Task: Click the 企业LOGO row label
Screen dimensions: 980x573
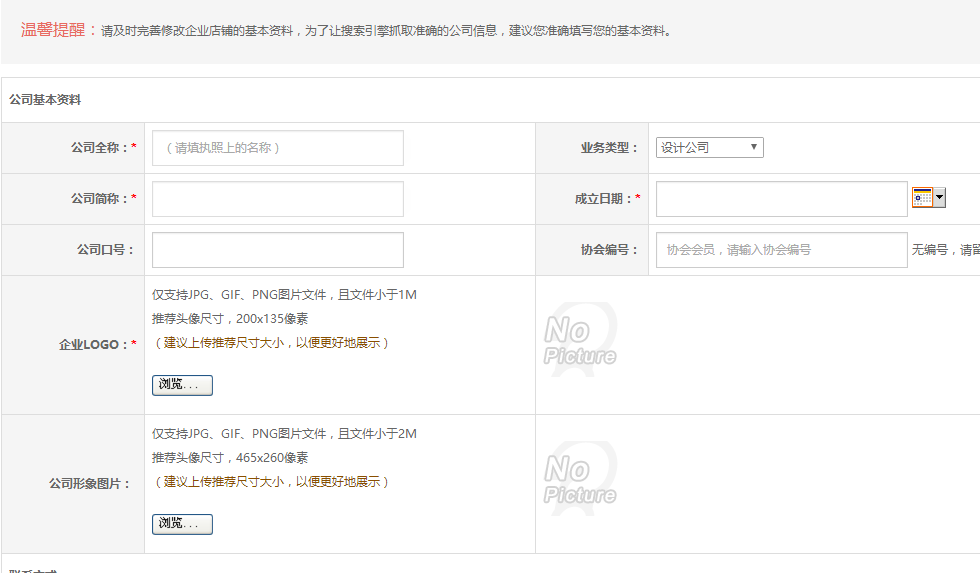Action: point(93,345)
